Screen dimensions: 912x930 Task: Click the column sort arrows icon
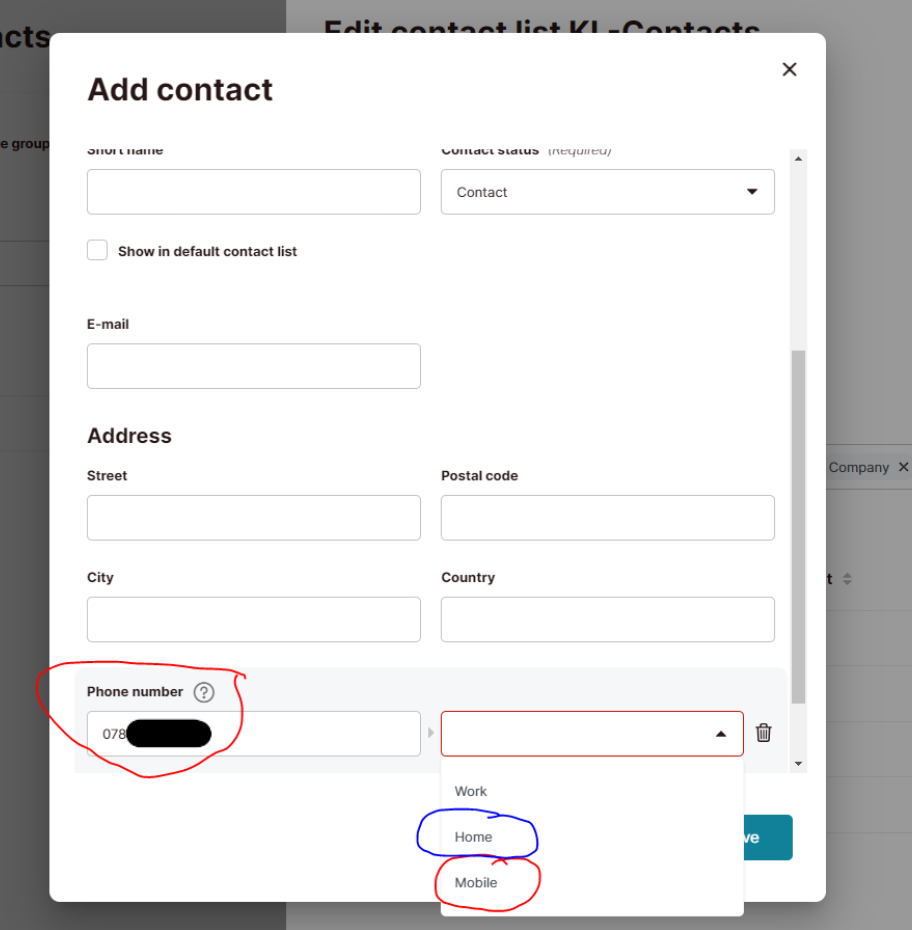[x=847, y=579]
